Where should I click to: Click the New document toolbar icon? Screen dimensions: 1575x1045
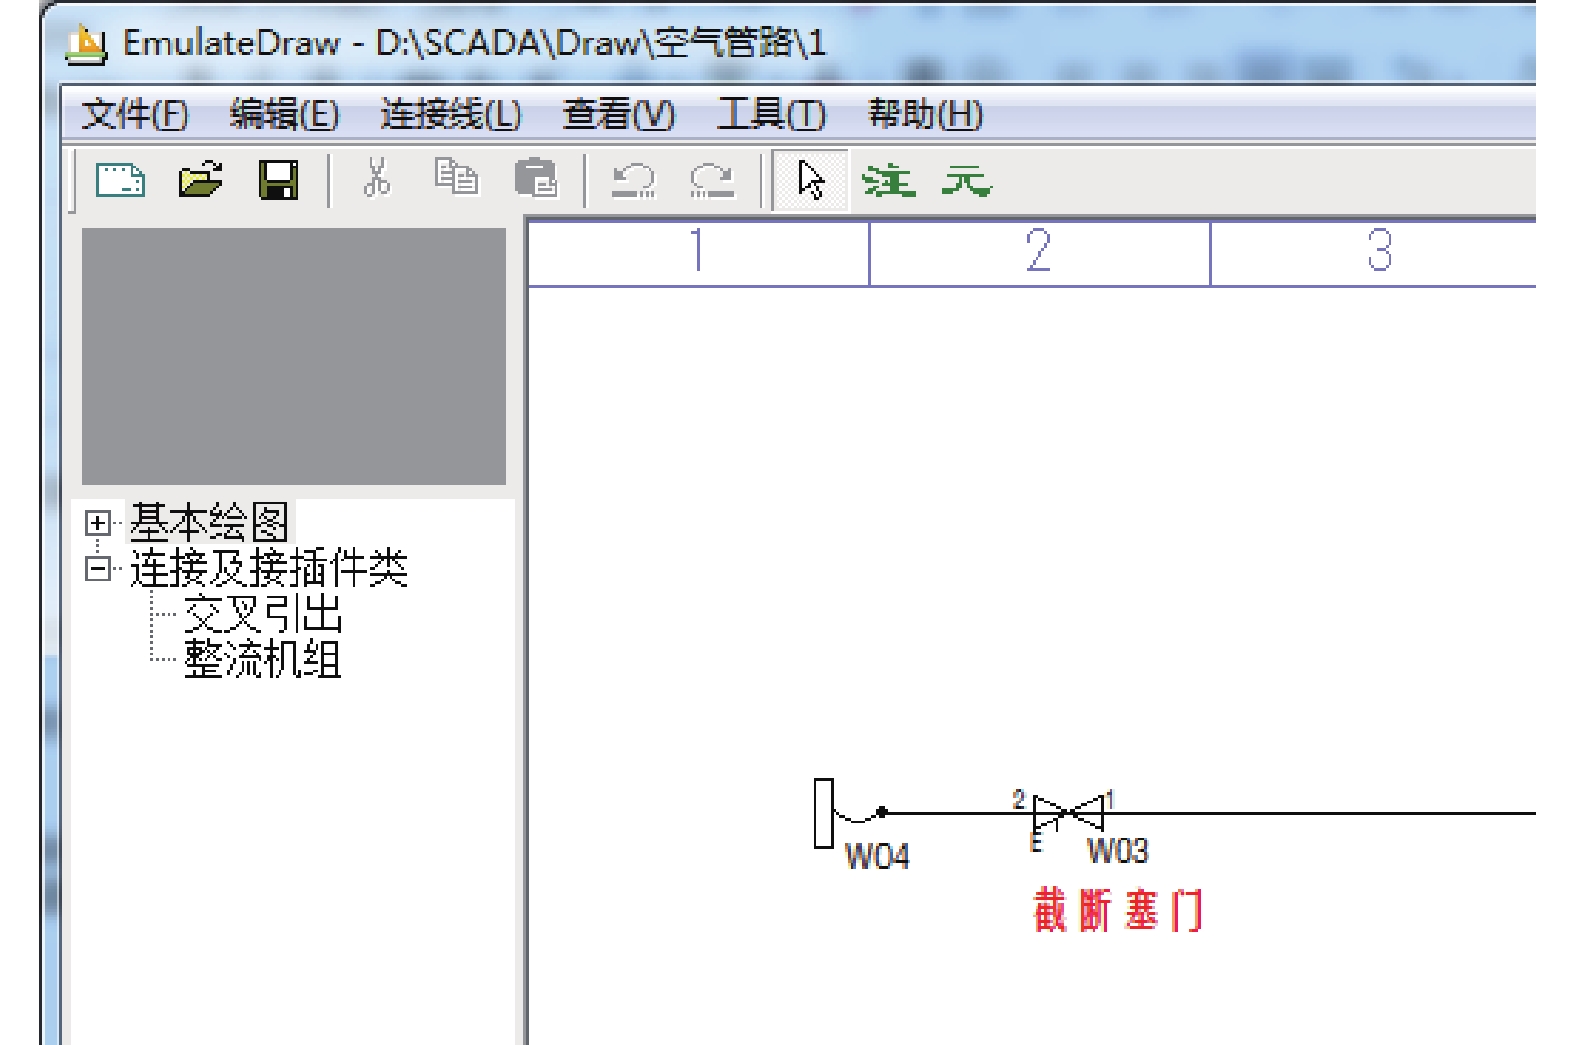tap(120, 181)
